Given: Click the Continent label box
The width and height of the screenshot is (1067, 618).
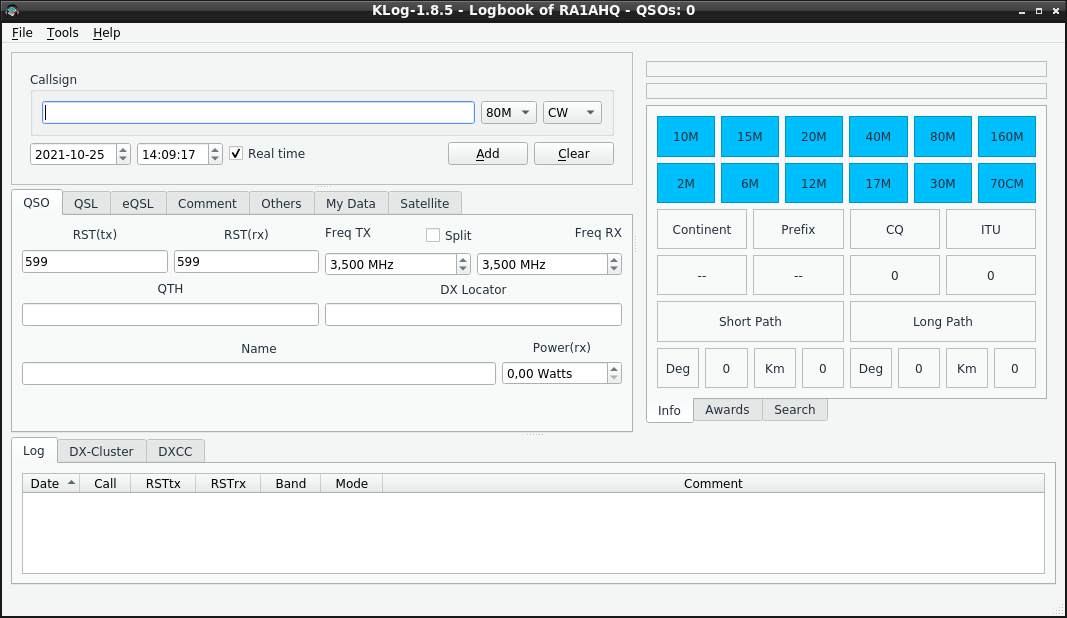Looking at the screenshot, I should pyautogui.click(x=702, y=229).
